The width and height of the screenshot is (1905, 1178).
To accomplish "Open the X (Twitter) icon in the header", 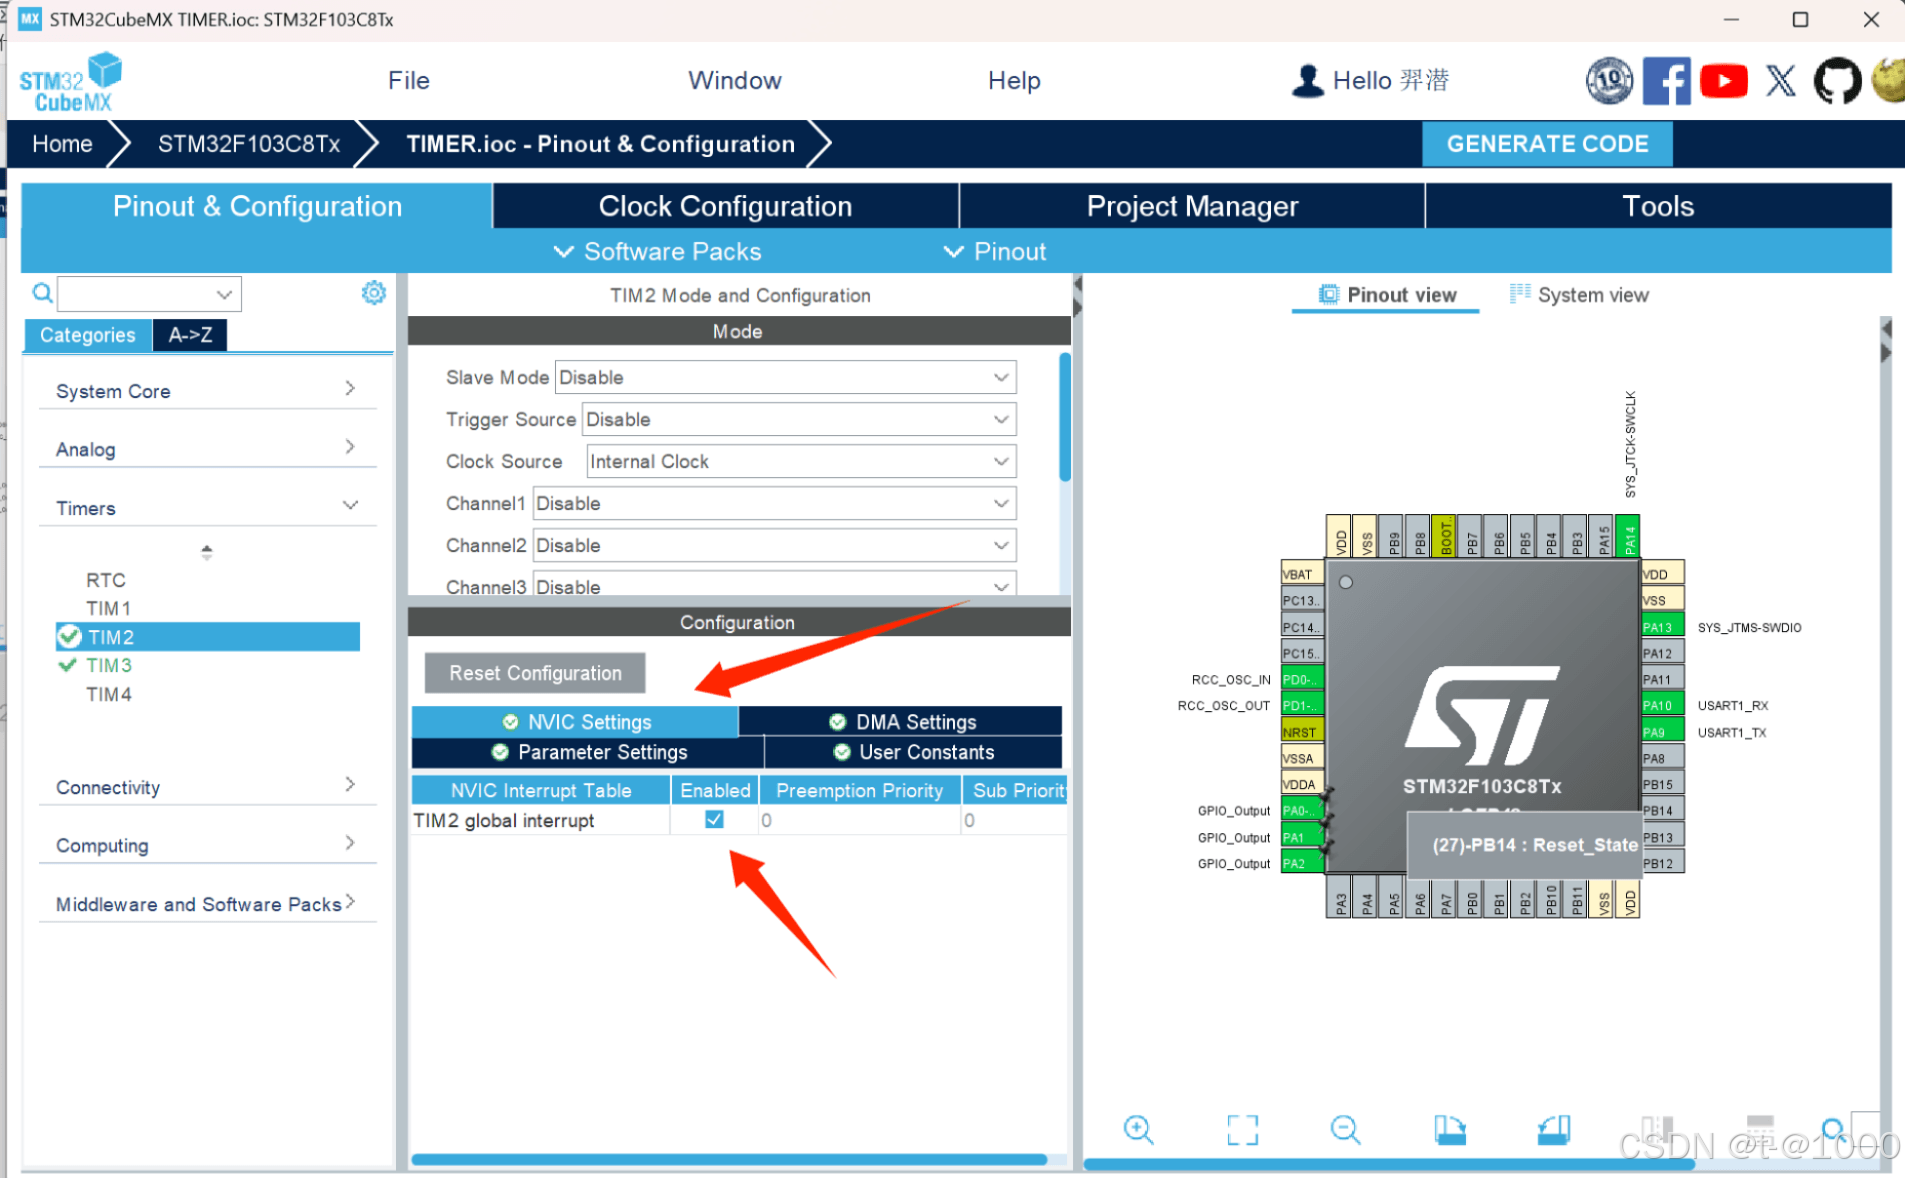I will tap(1780, 81).
